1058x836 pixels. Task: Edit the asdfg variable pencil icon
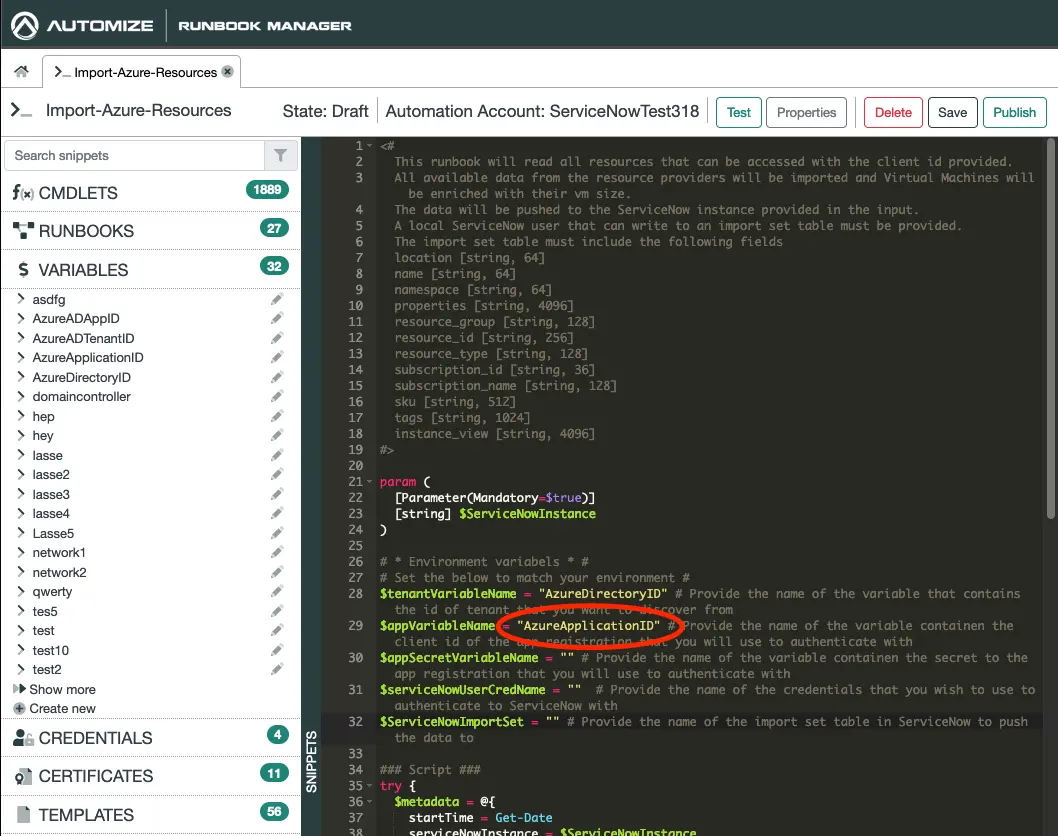coord(277,299)
